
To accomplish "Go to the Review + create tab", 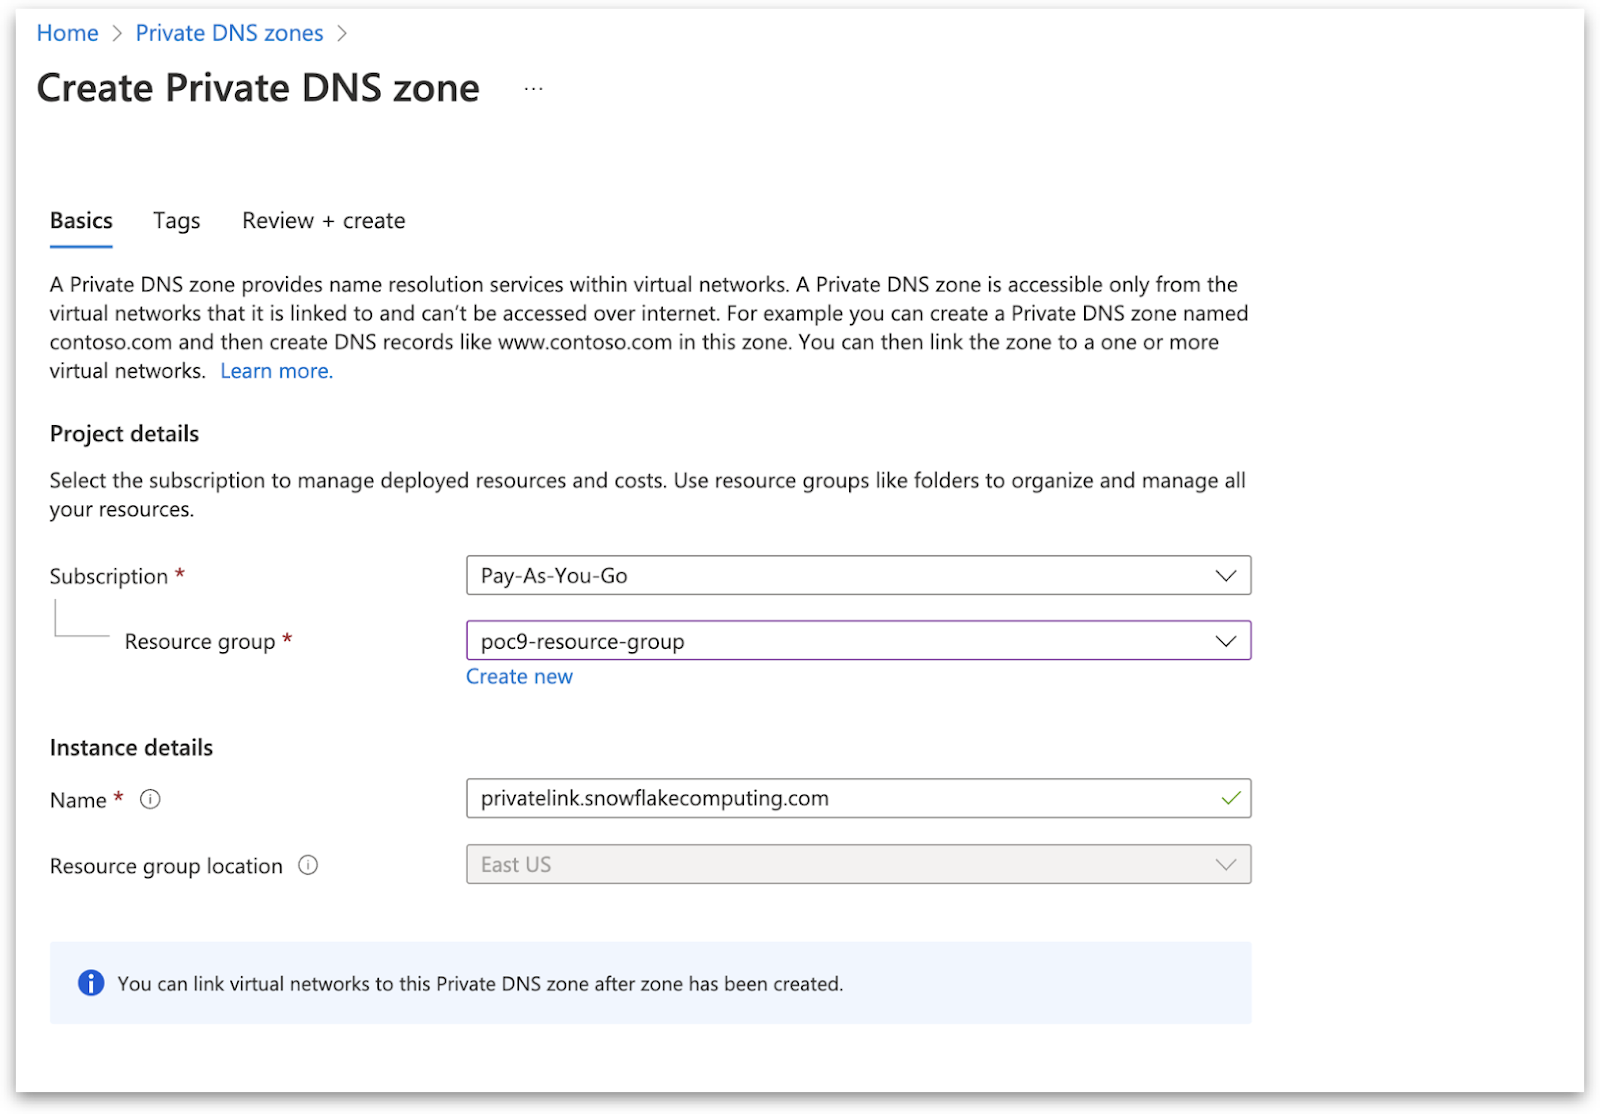I will click(x=323, y=221).
